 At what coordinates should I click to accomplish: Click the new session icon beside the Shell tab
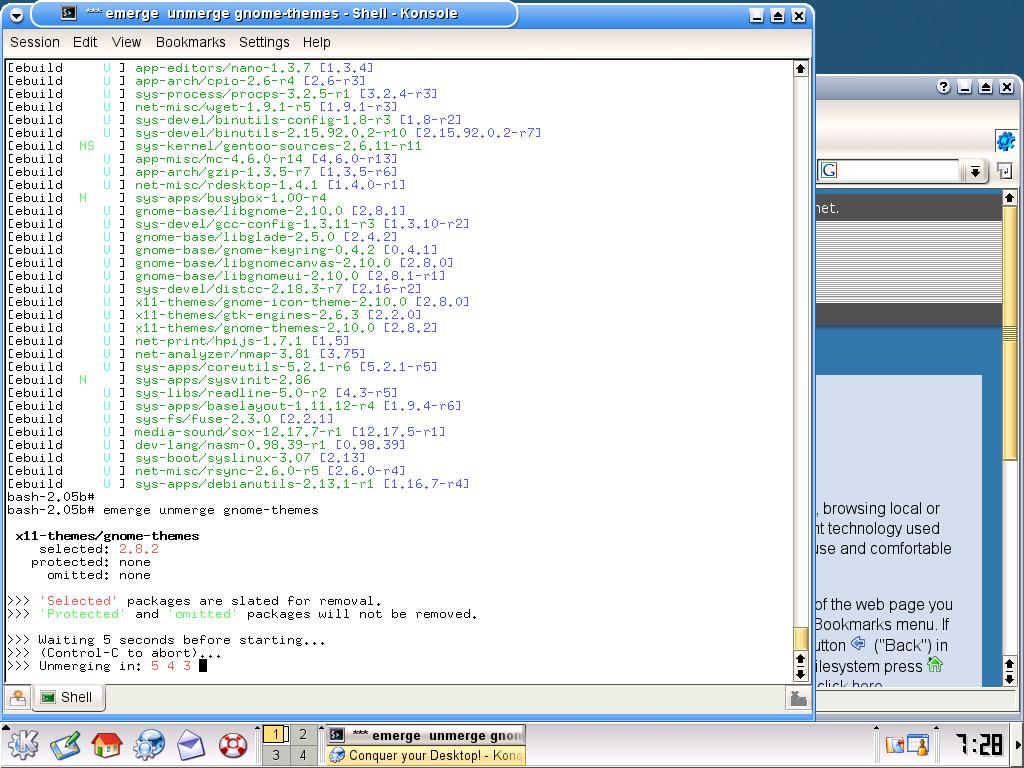18,697
